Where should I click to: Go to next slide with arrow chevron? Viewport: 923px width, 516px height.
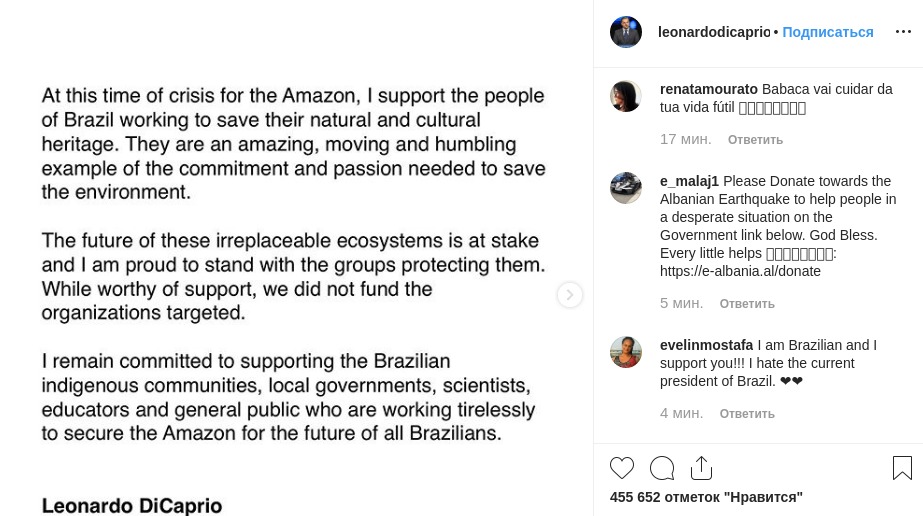click(570, 295)
